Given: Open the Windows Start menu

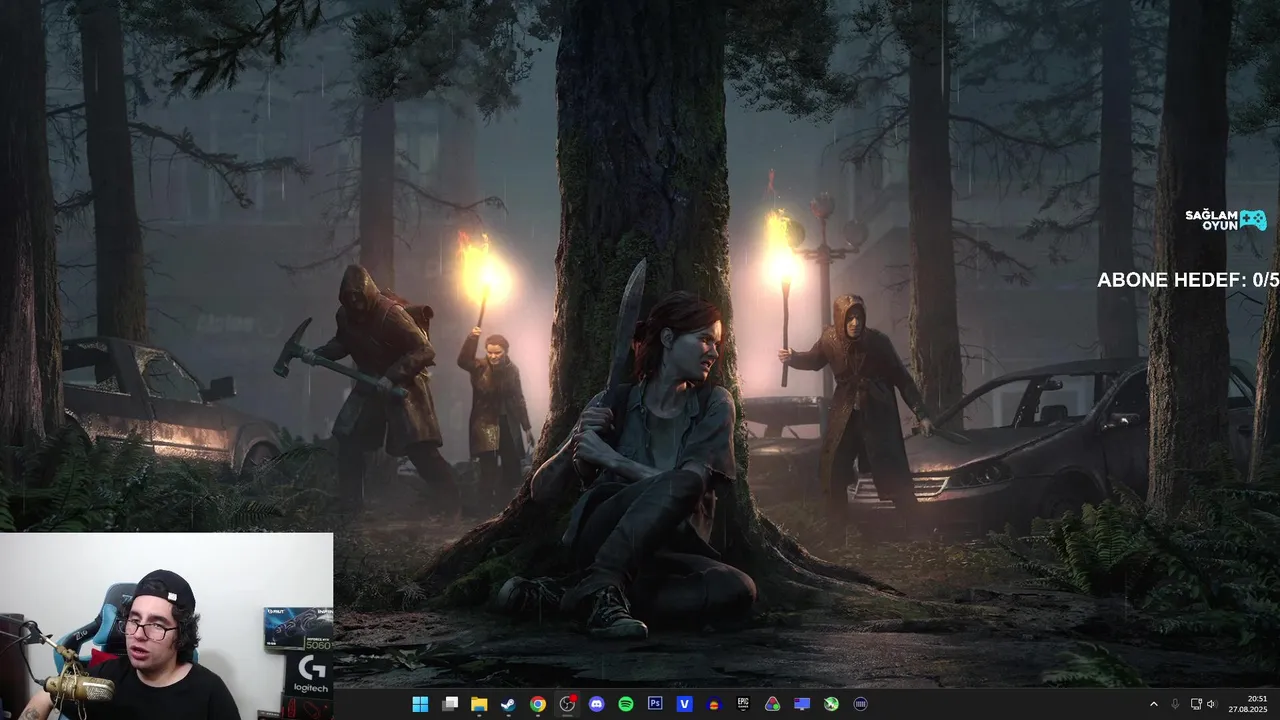Looking at the screenshot, I should (420, 704).
